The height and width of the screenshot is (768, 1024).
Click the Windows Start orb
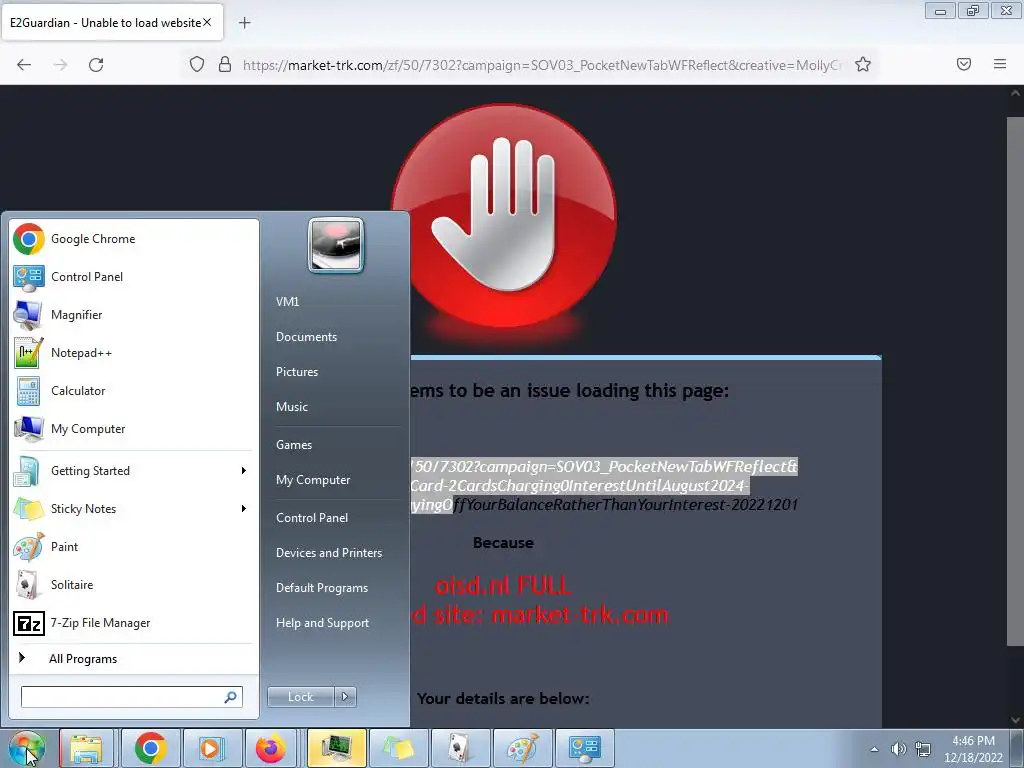(x=27, y=748)
